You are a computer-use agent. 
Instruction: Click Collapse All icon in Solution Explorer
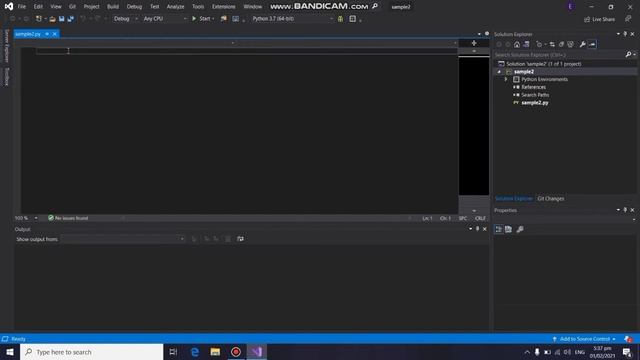click(561, 44)
